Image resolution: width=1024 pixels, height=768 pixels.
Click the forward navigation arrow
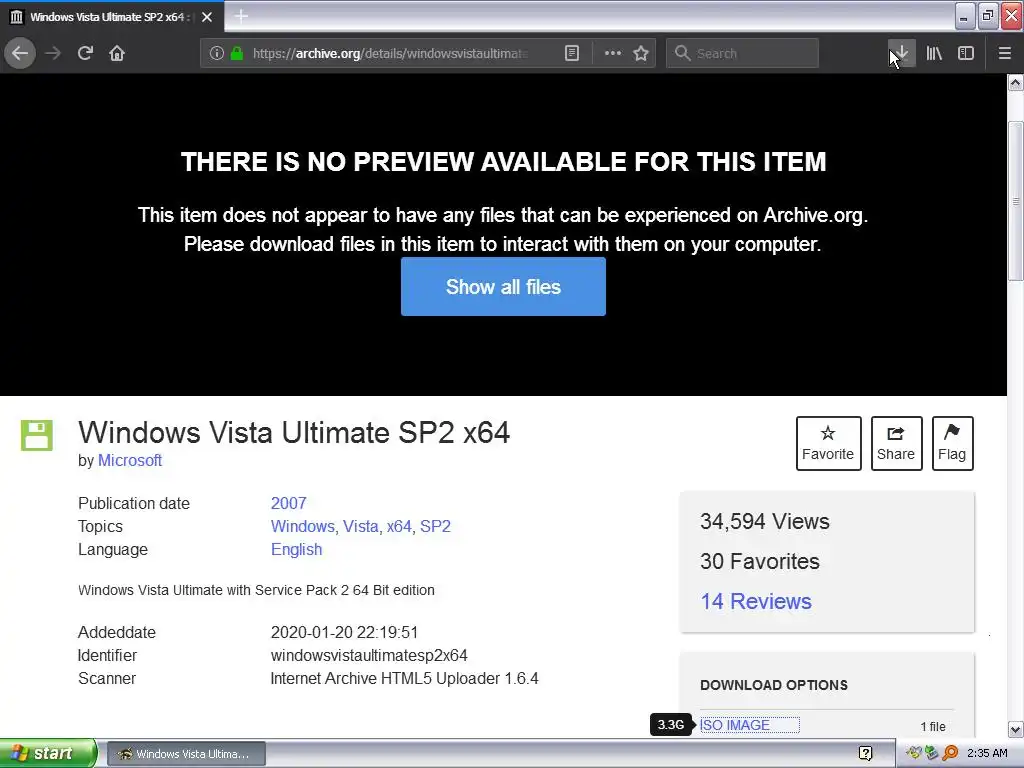[53, 53]
